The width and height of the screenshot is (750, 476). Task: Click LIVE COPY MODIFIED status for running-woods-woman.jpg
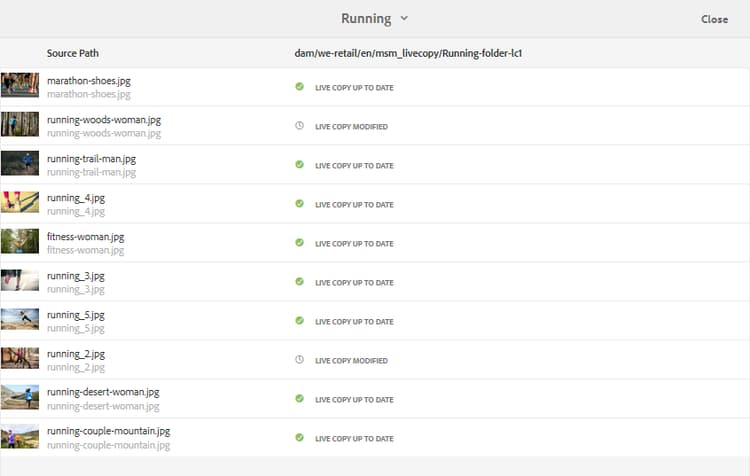click(351, 127)
